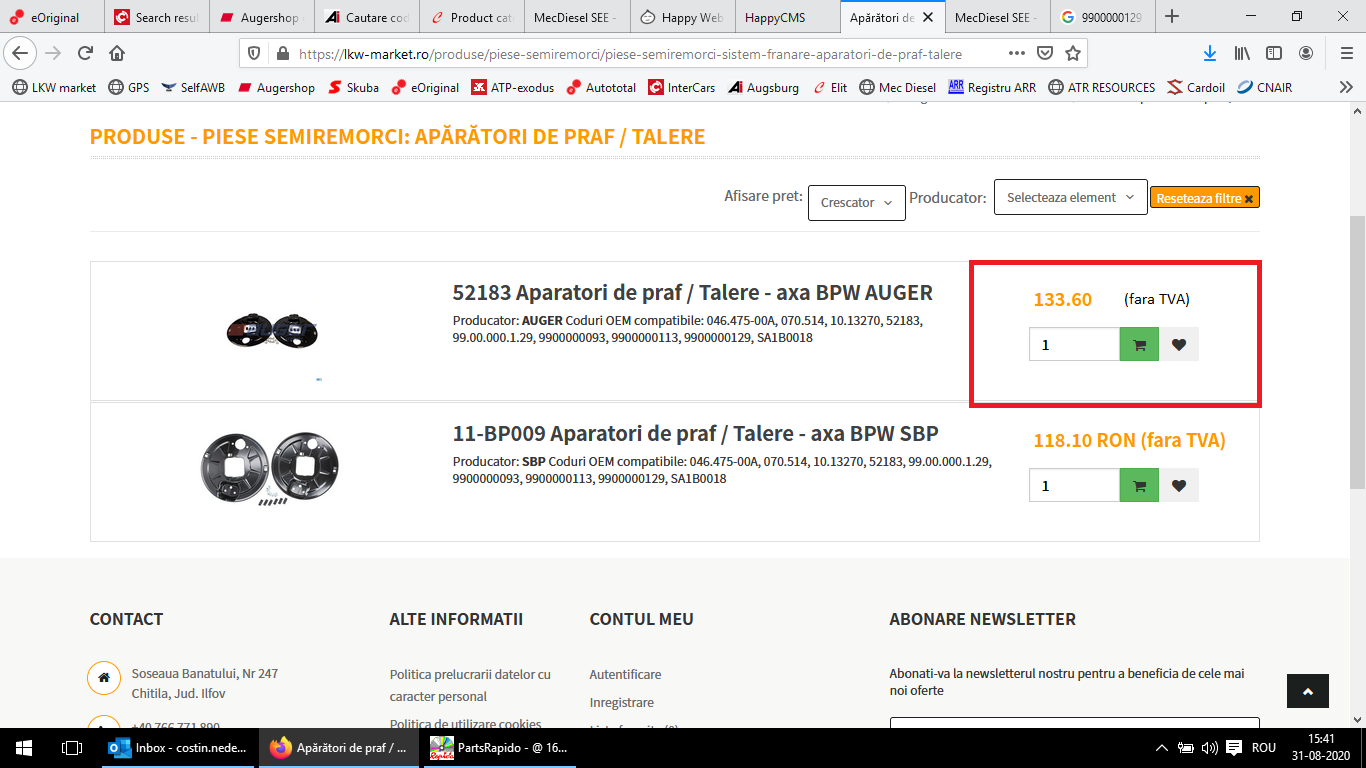
Task: Edit quantity field for SBP 11-BP009
Action: 1074,485
